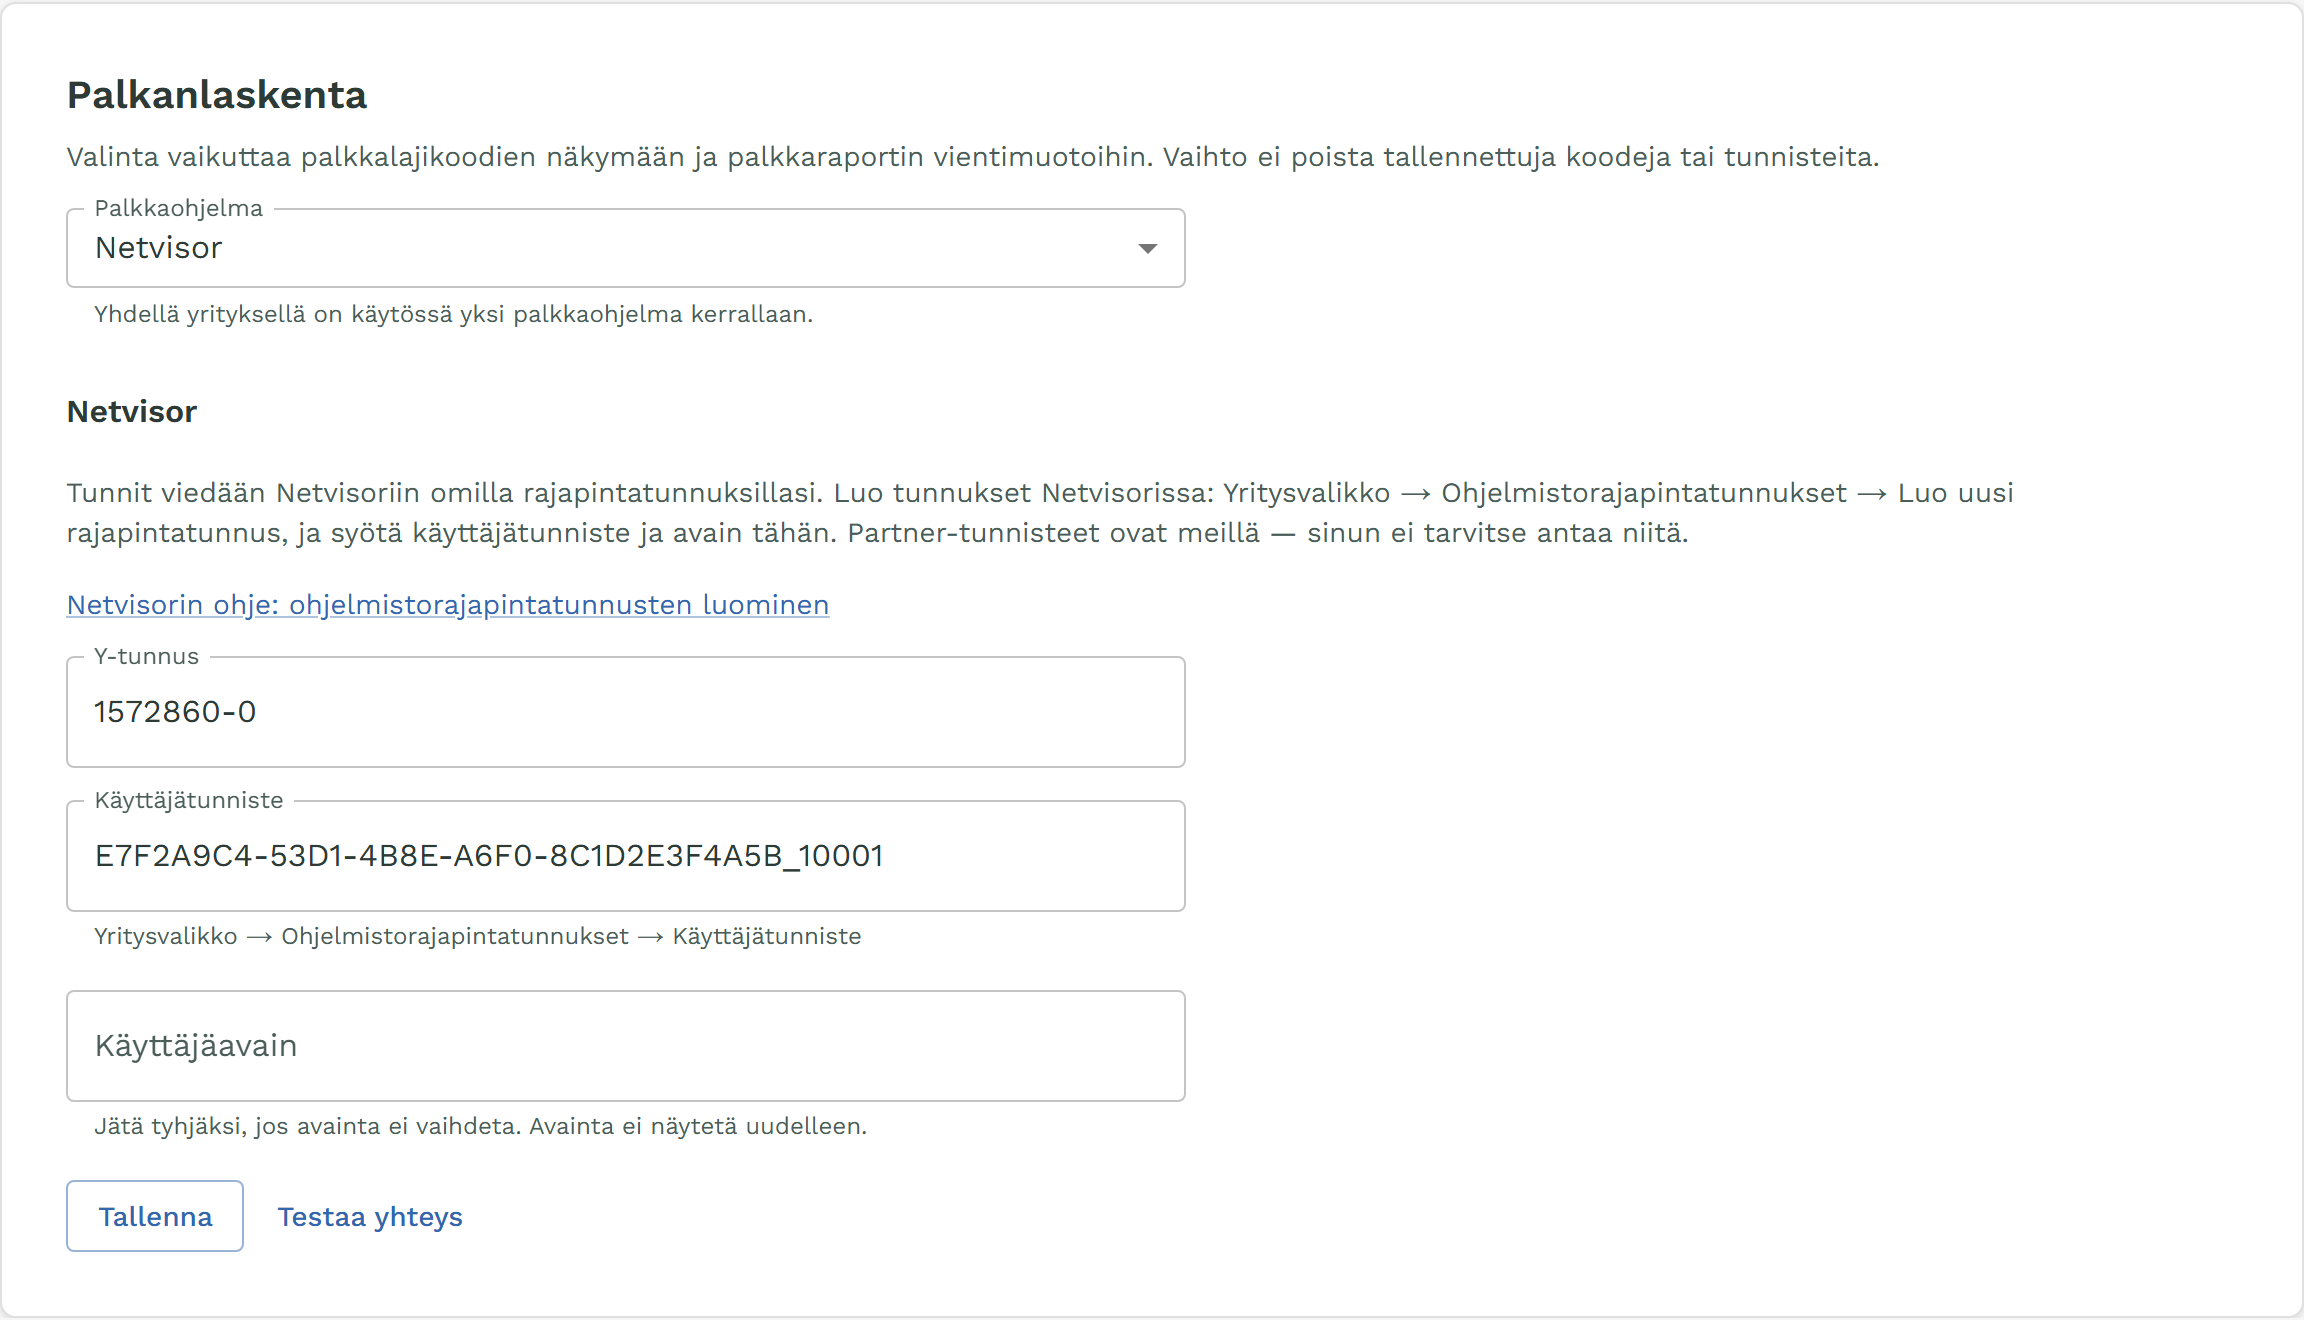Click the description starting 'Valinta vaikuttaa palkkalajikoodien'
The image size is (2304, 1320).
973,157
